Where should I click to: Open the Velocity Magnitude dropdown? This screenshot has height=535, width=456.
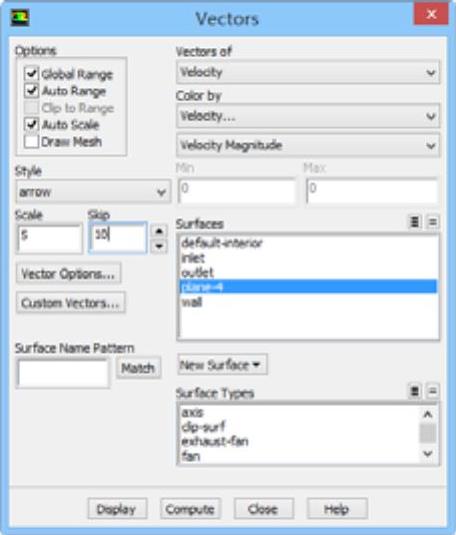(308, 146)
